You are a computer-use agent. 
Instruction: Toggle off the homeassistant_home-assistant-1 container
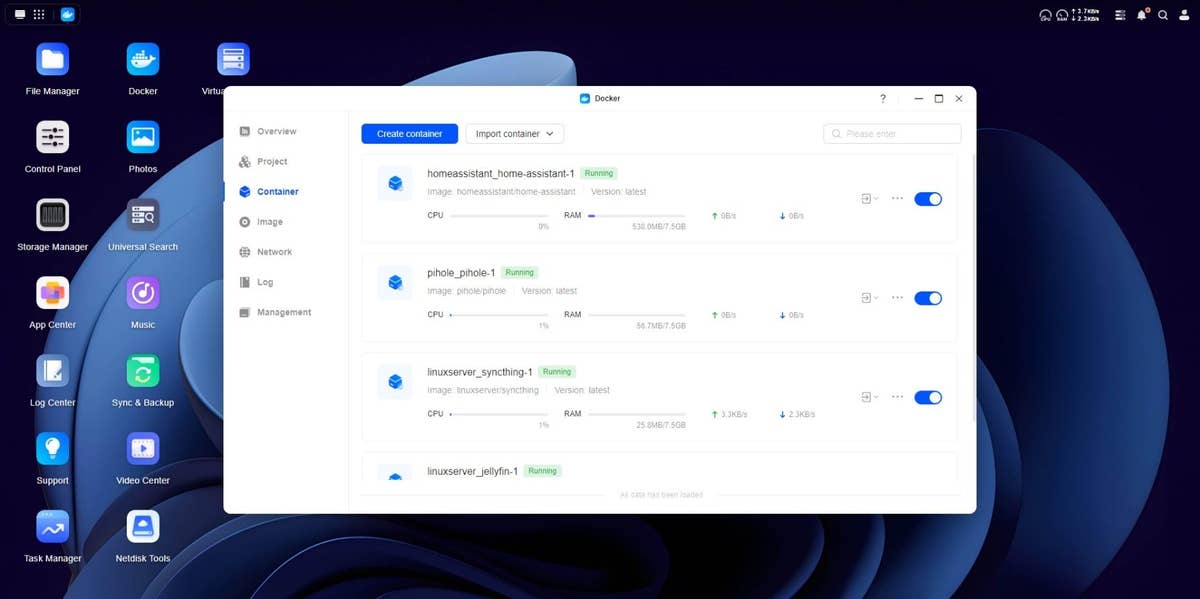pos(927,199)
